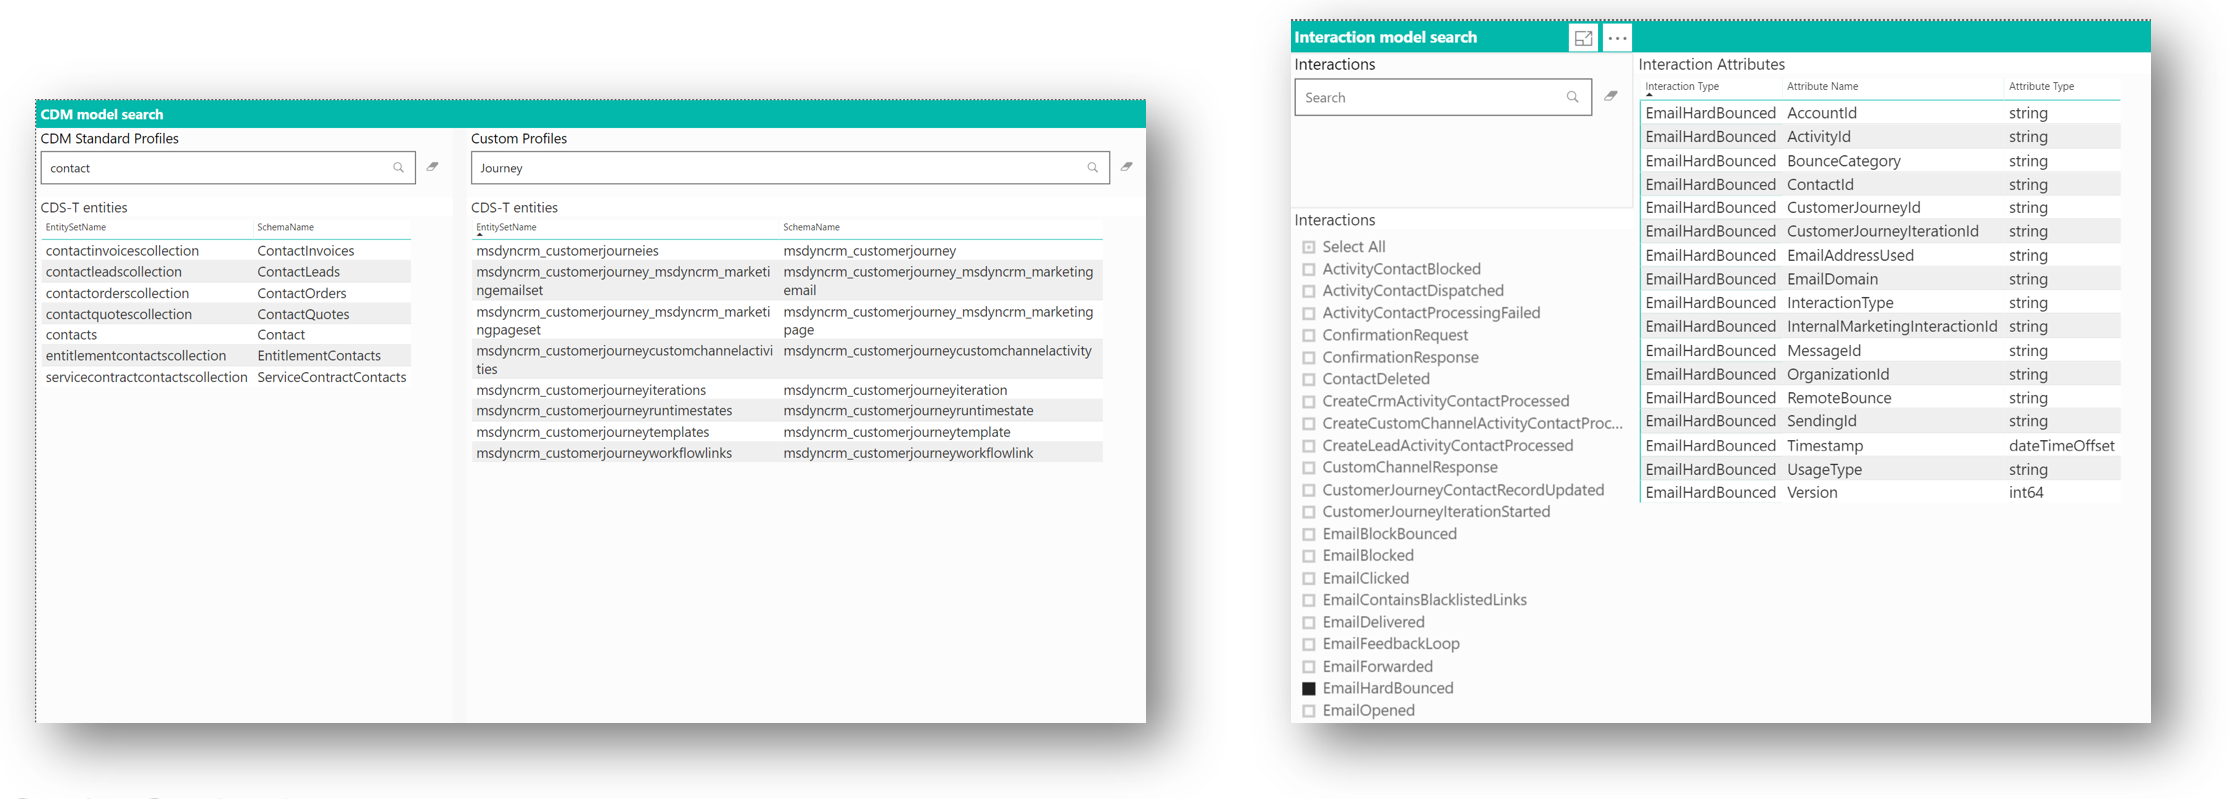
Task: Clear the Interactions search with eraser icon
Action: (1611, 96)
